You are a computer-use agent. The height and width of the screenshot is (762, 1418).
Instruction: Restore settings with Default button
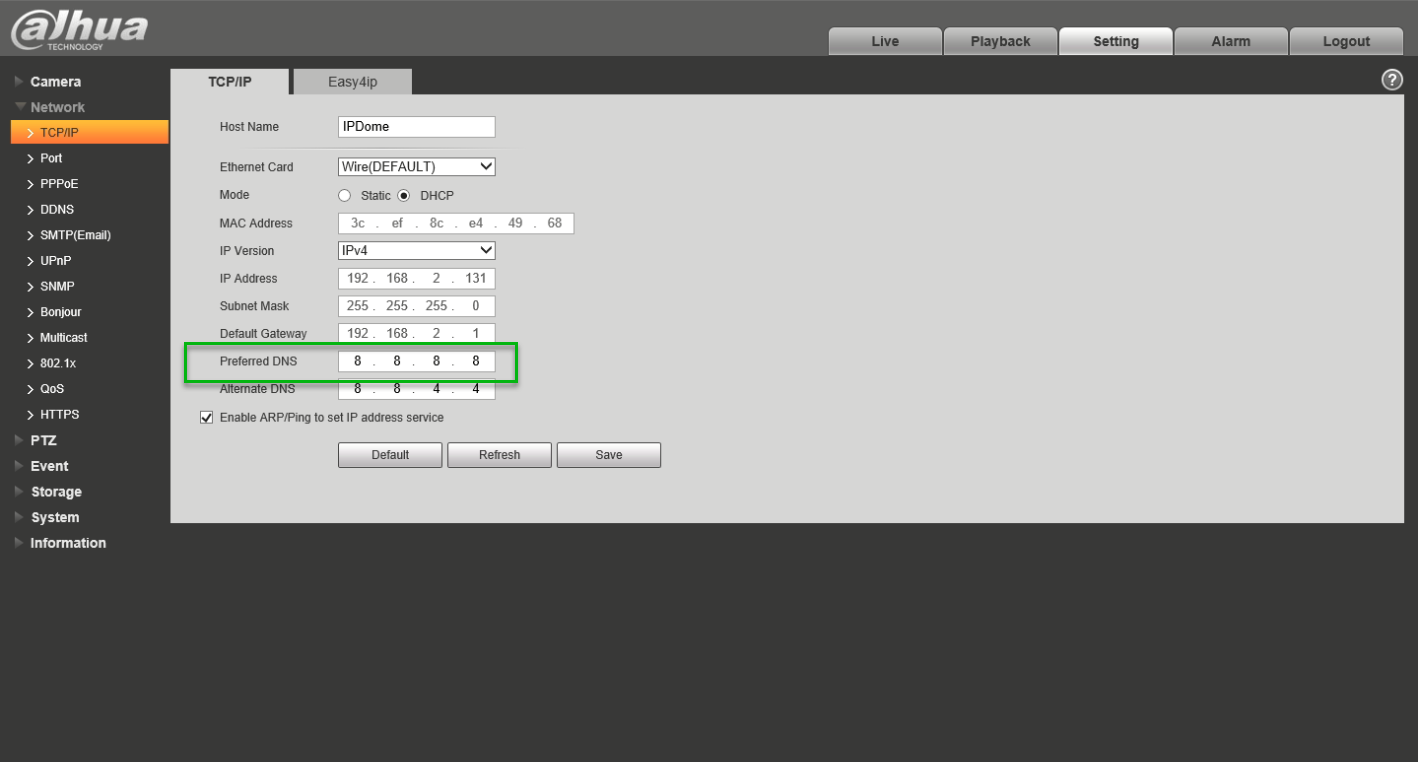(390, 455)
